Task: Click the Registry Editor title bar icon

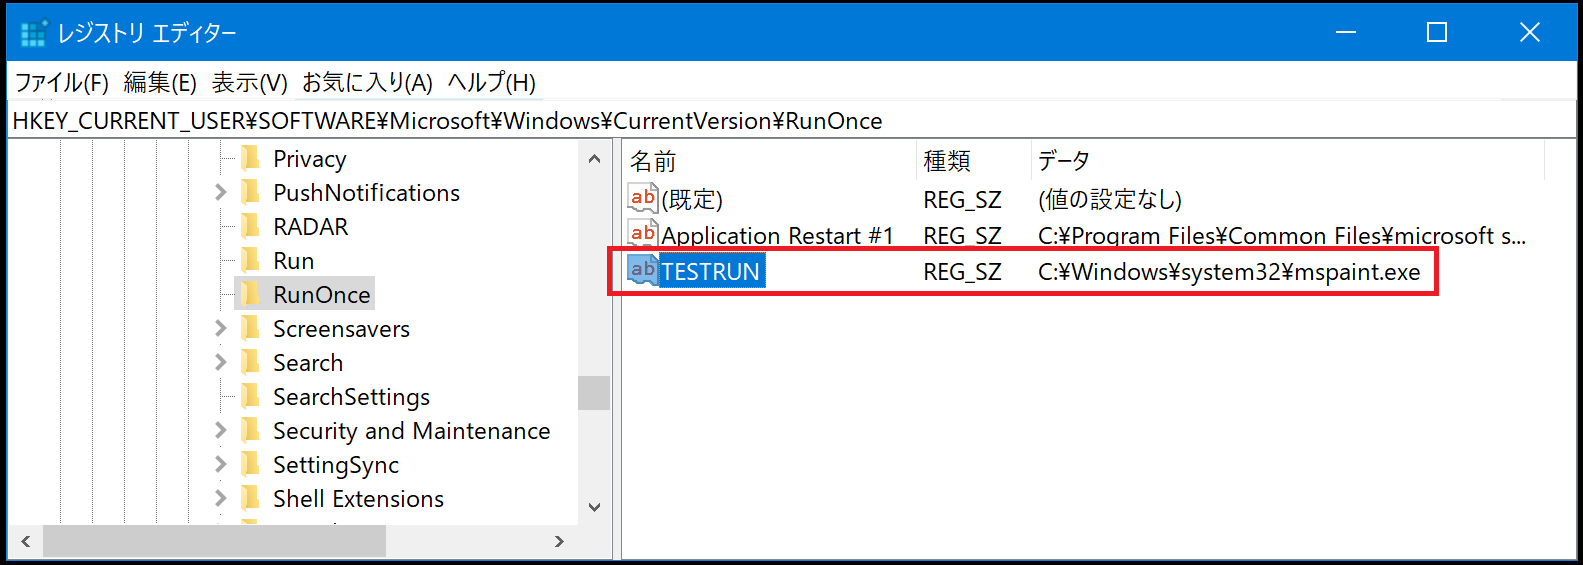Action: click(x=34, y=33)
